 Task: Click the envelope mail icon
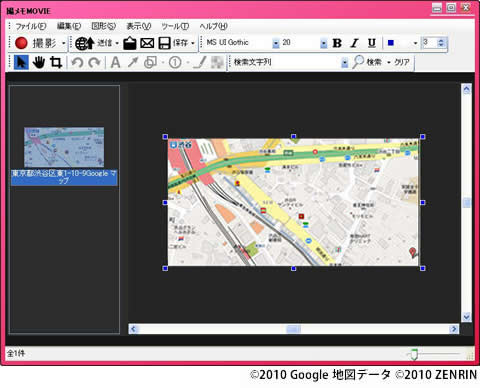tap(147, 43)
